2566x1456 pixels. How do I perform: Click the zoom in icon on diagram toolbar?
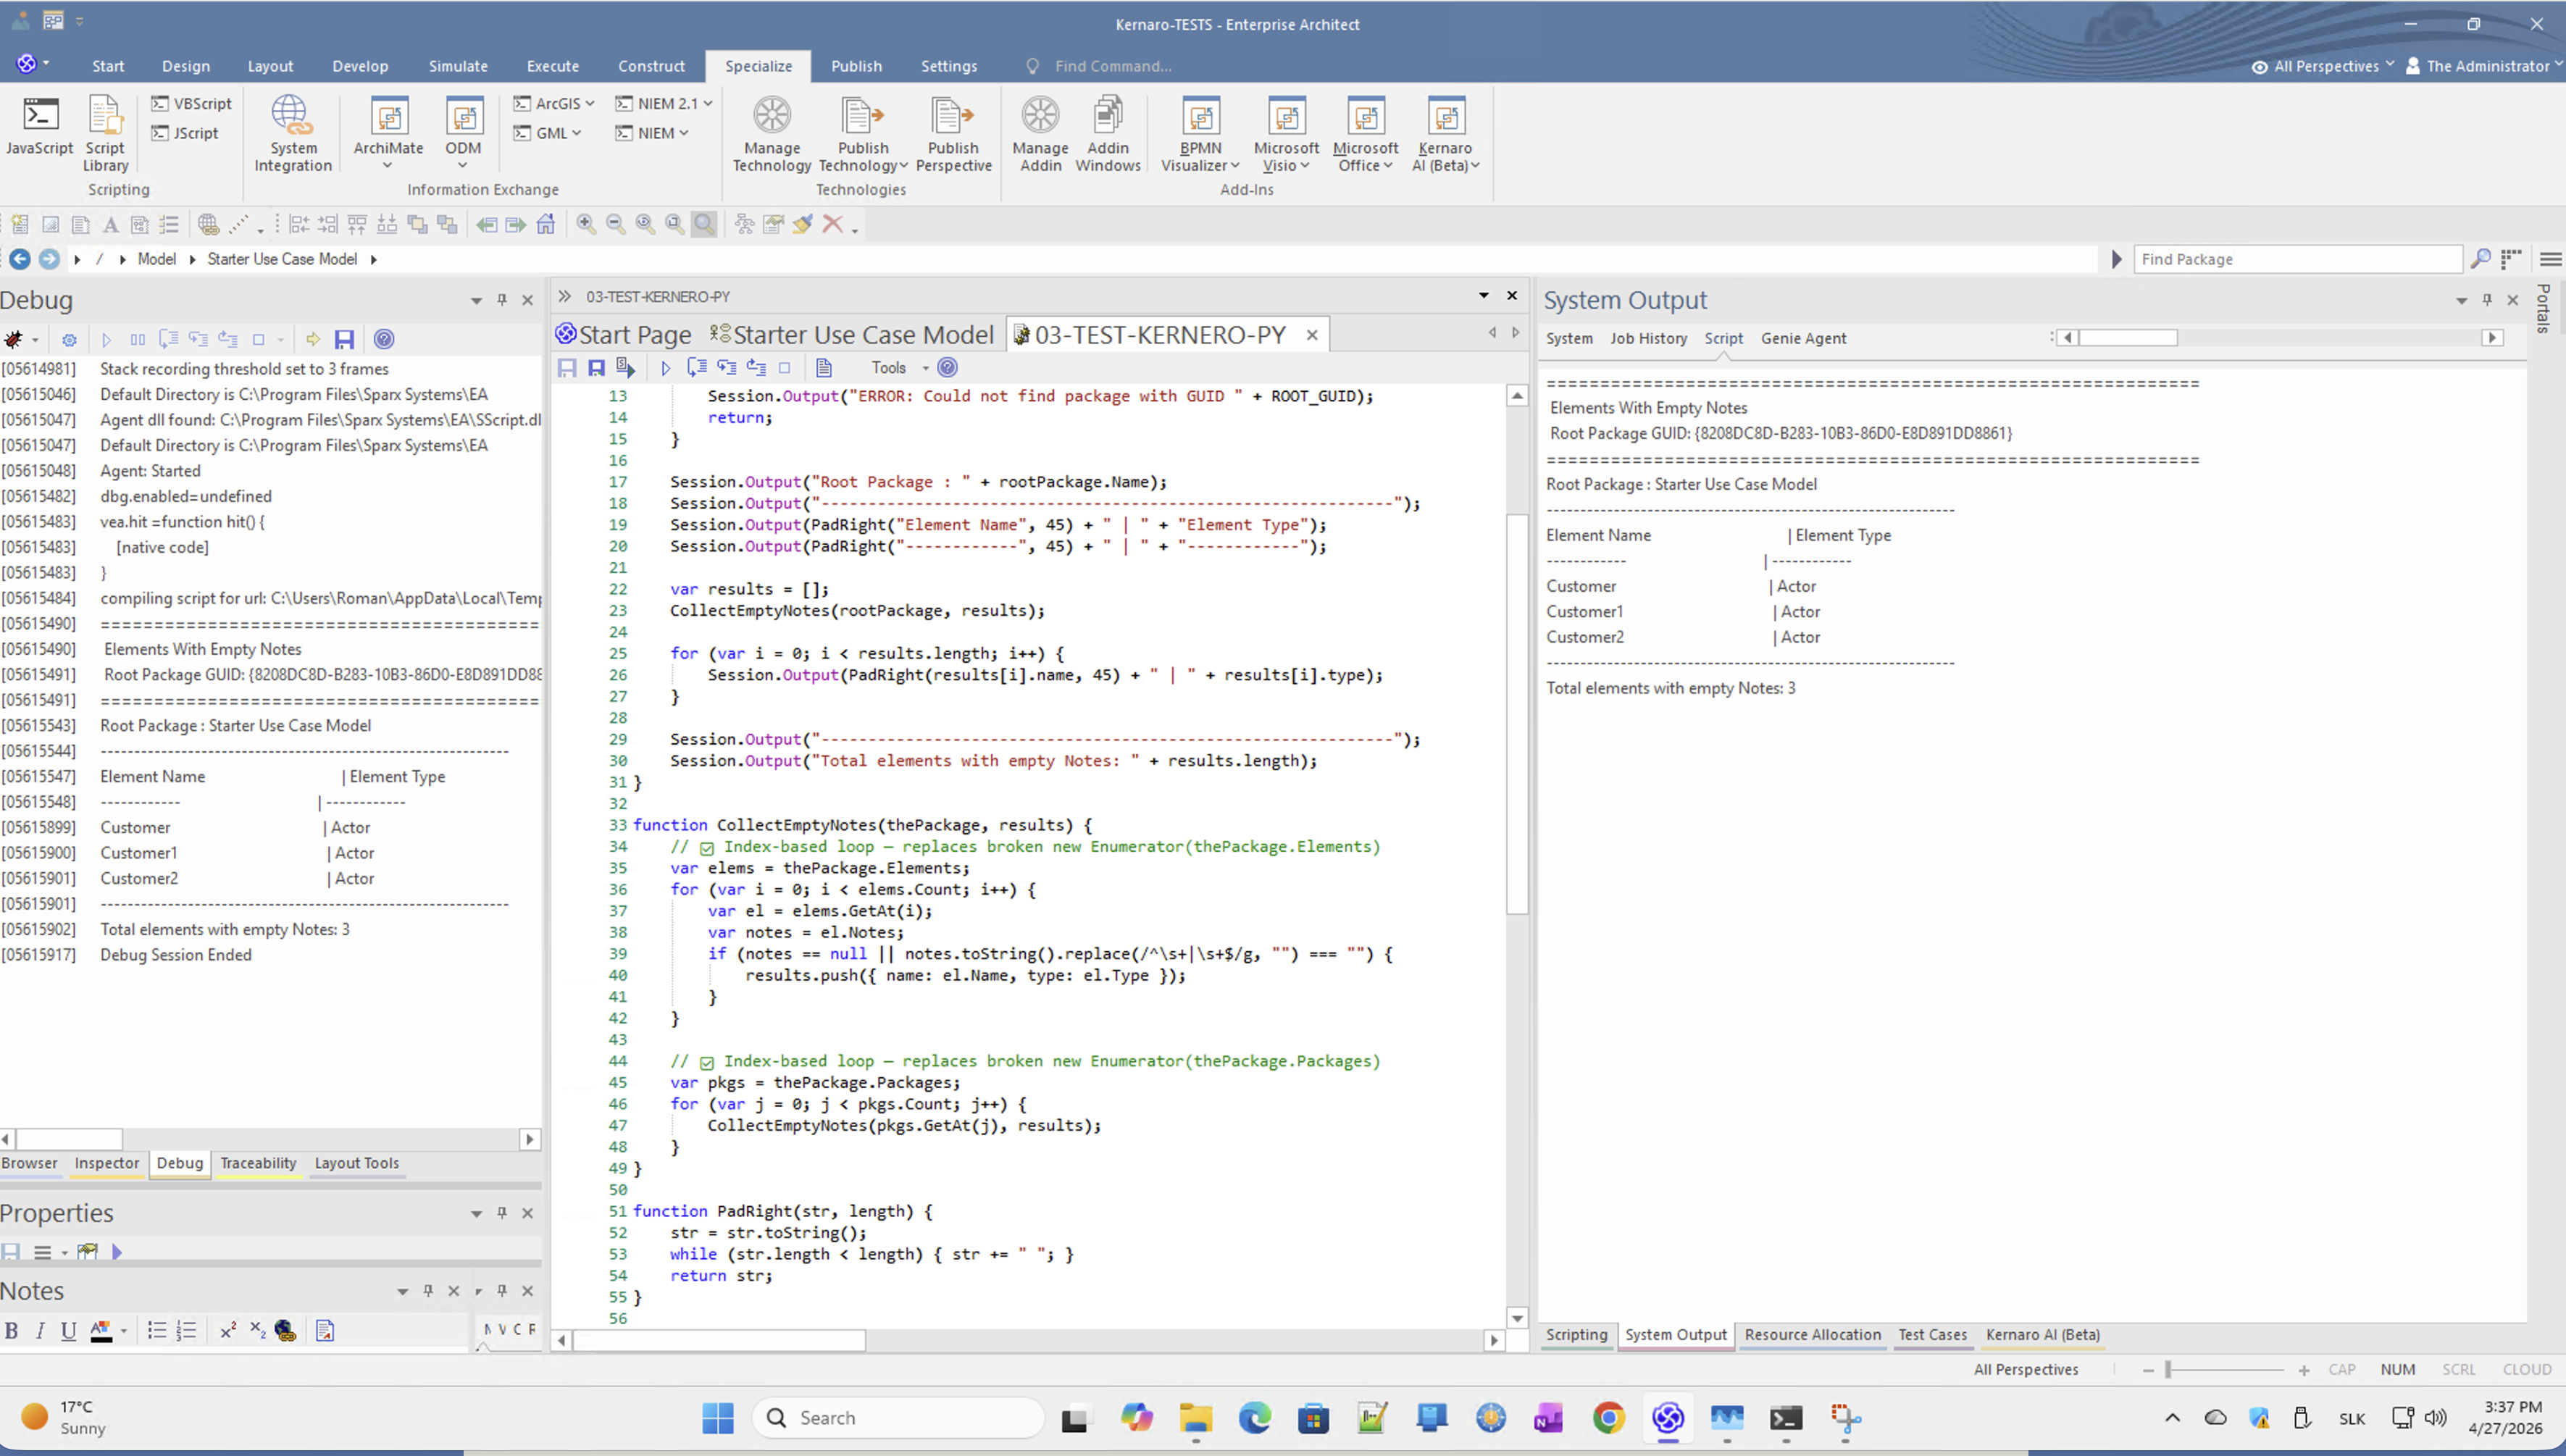tap(586, 224)
